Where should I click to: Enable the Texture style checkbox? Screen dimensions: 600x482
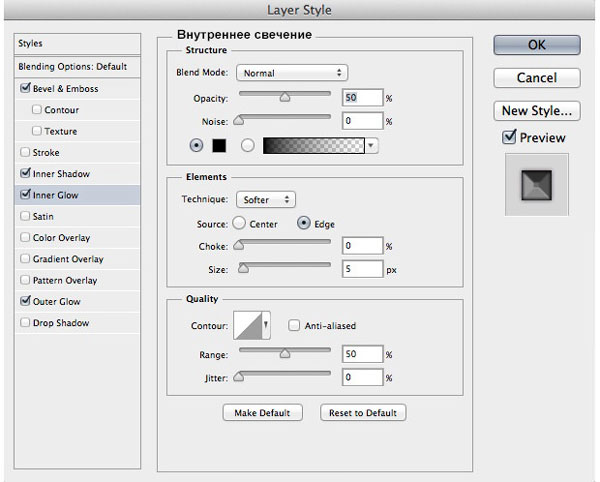(37, 131)
